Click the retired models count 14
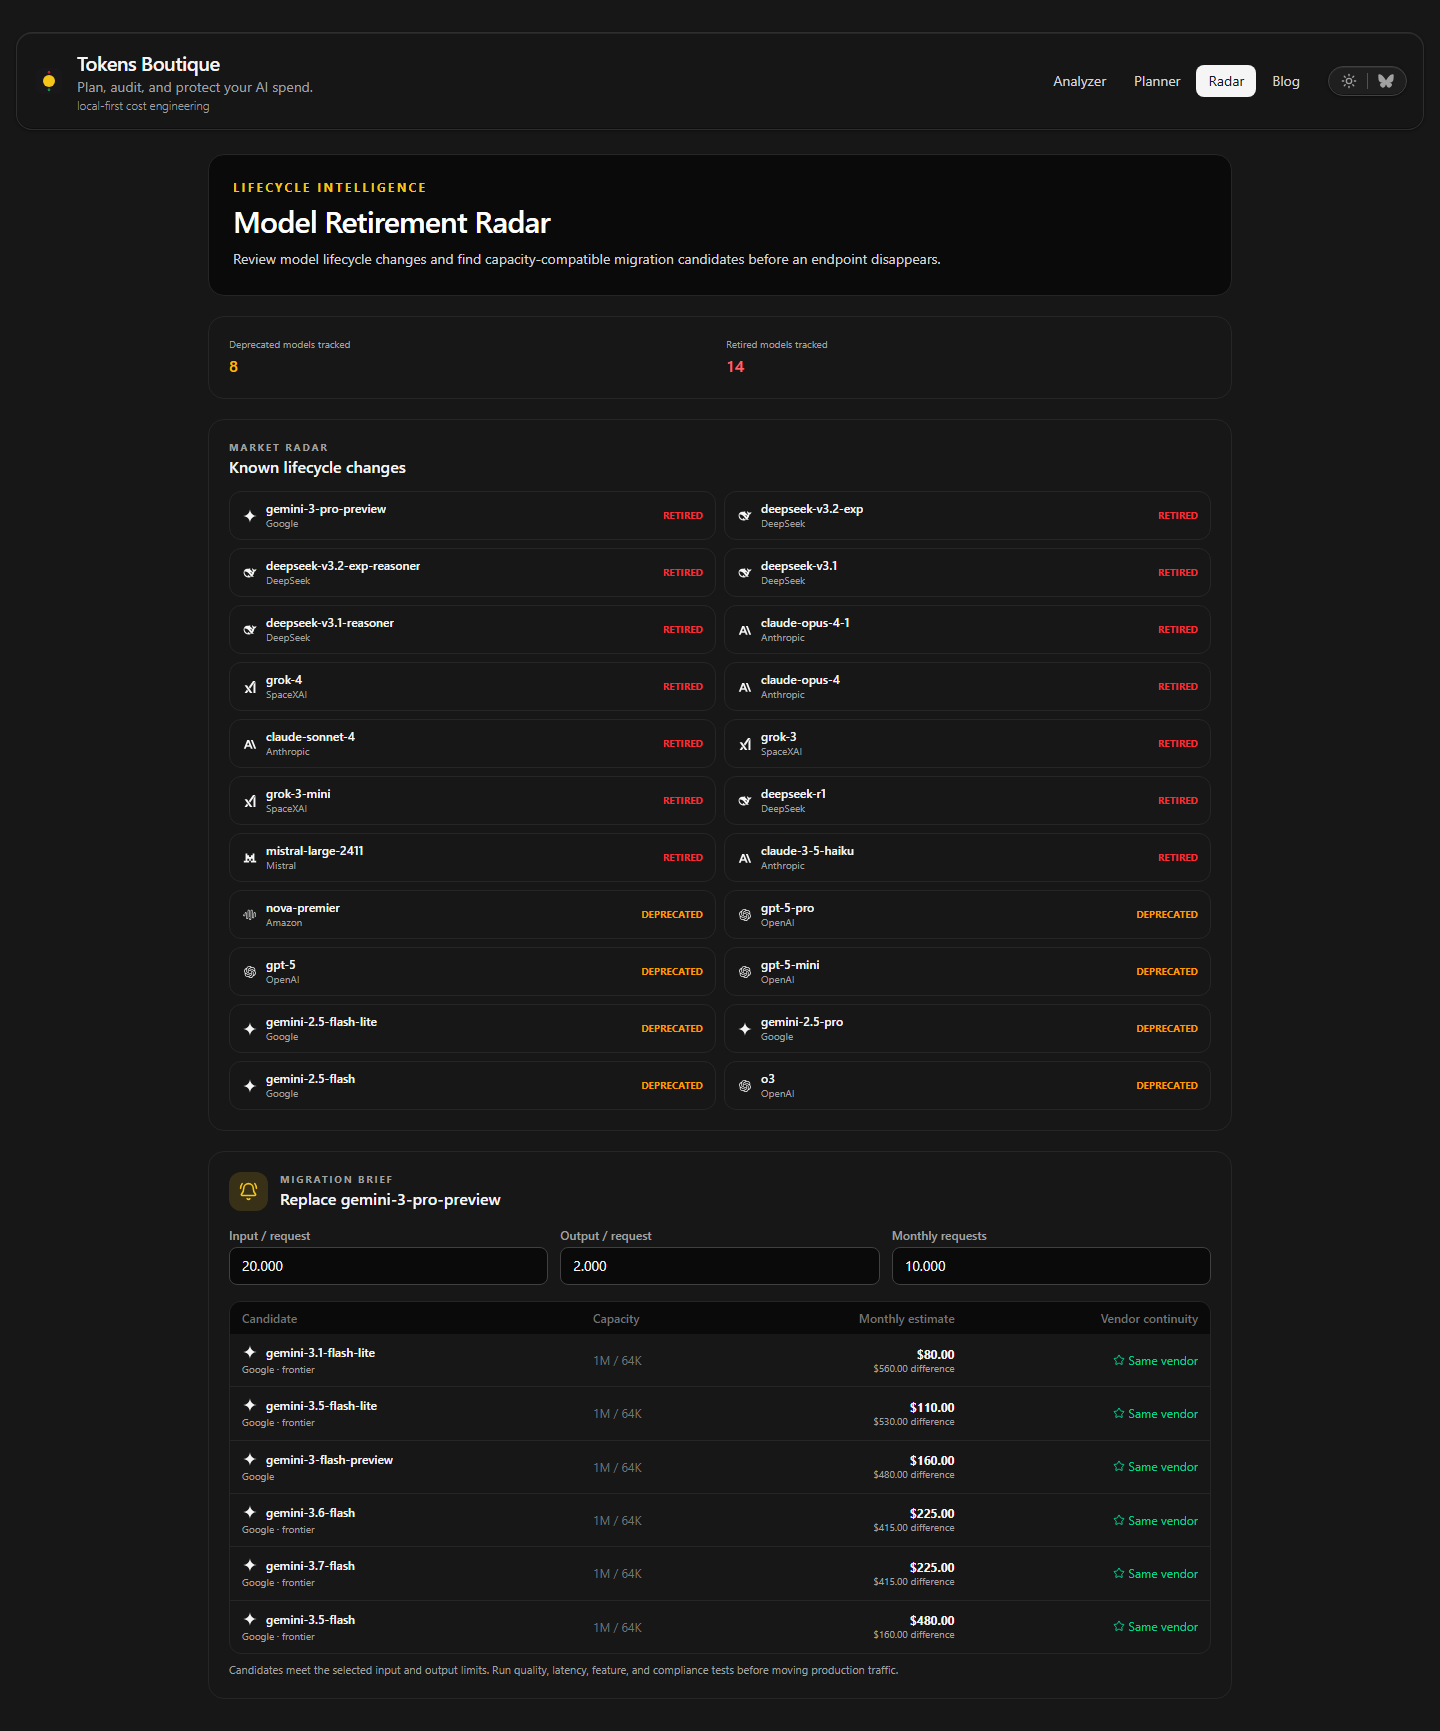Viewport: 1440px width, 1731px height. point(735,367)
